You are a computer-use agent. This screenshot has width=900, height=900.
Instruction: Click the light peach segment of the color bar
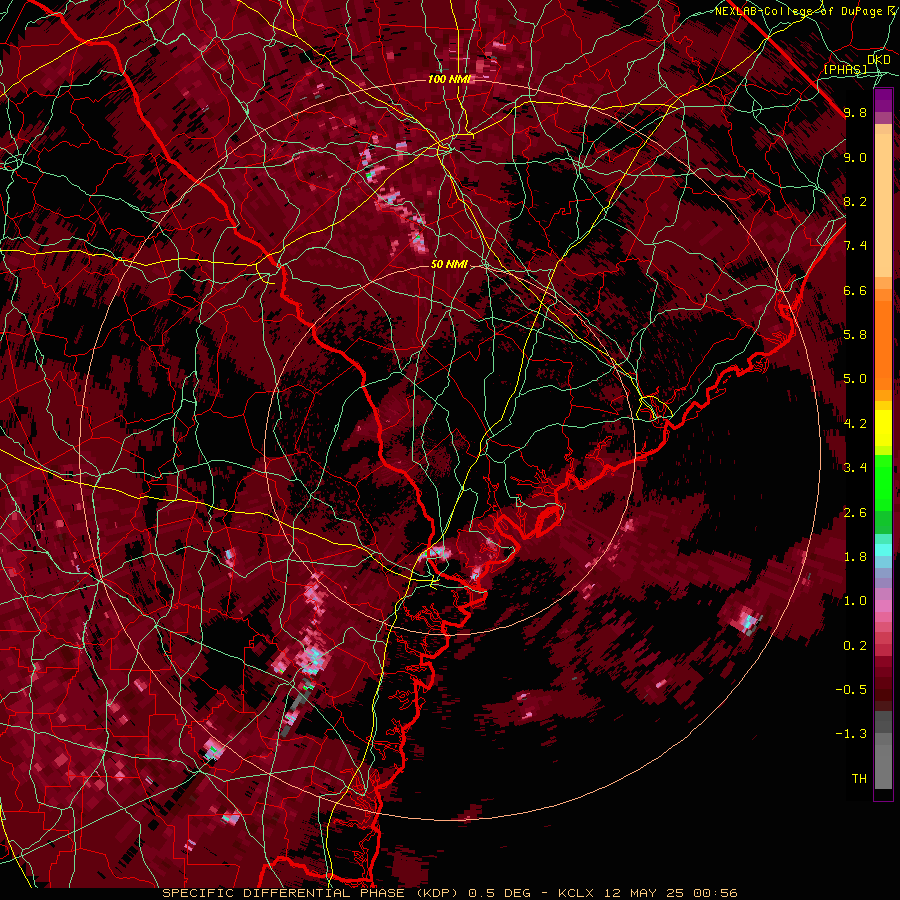883,207
